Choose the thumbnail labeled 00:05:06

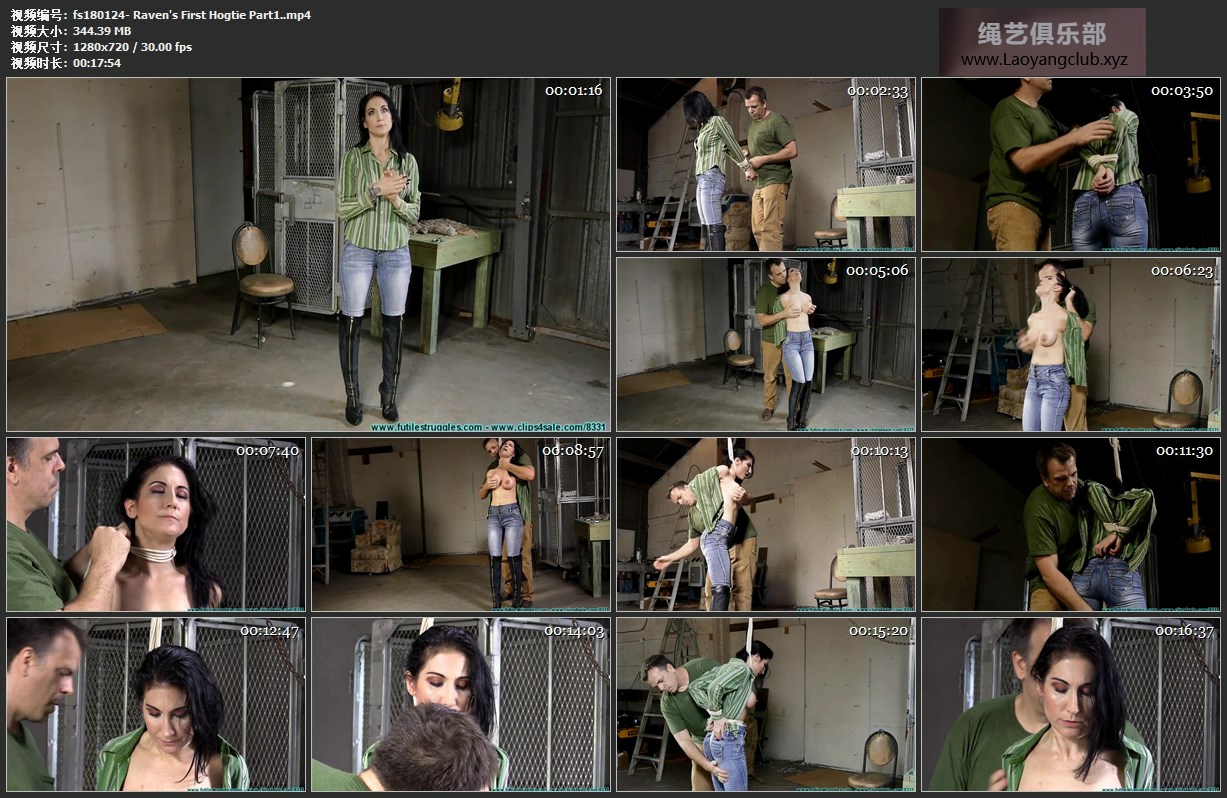[765, 344]
